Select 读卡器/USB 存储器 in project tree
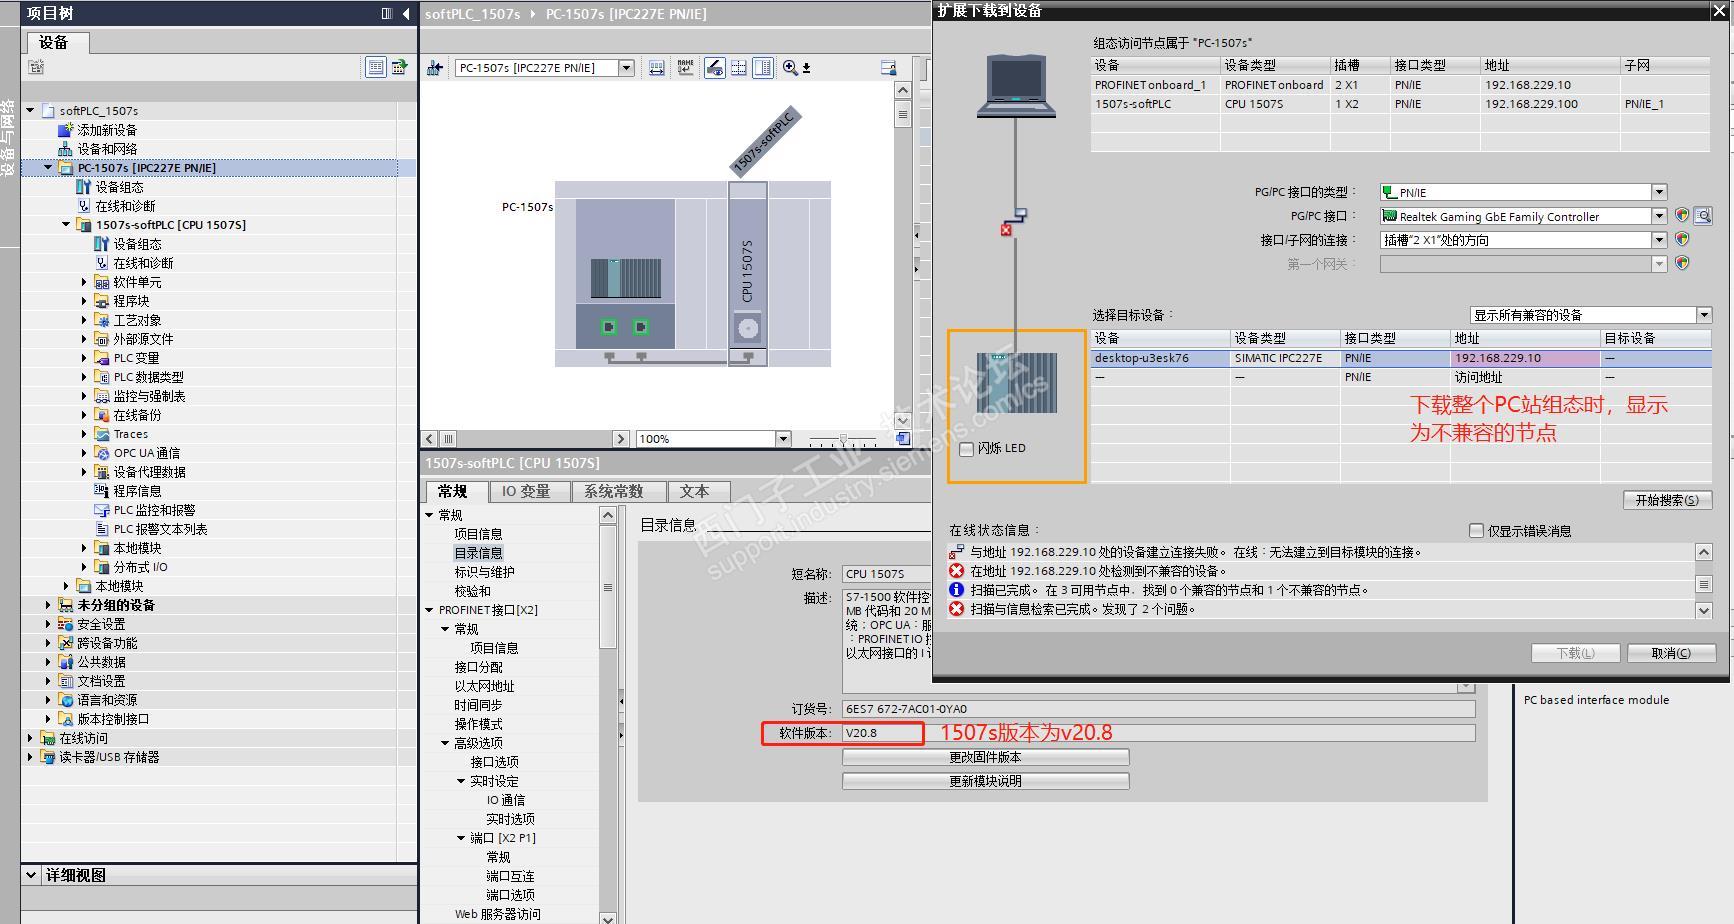The width and height of the screenshot is (1734, 924). pos(109,757)
